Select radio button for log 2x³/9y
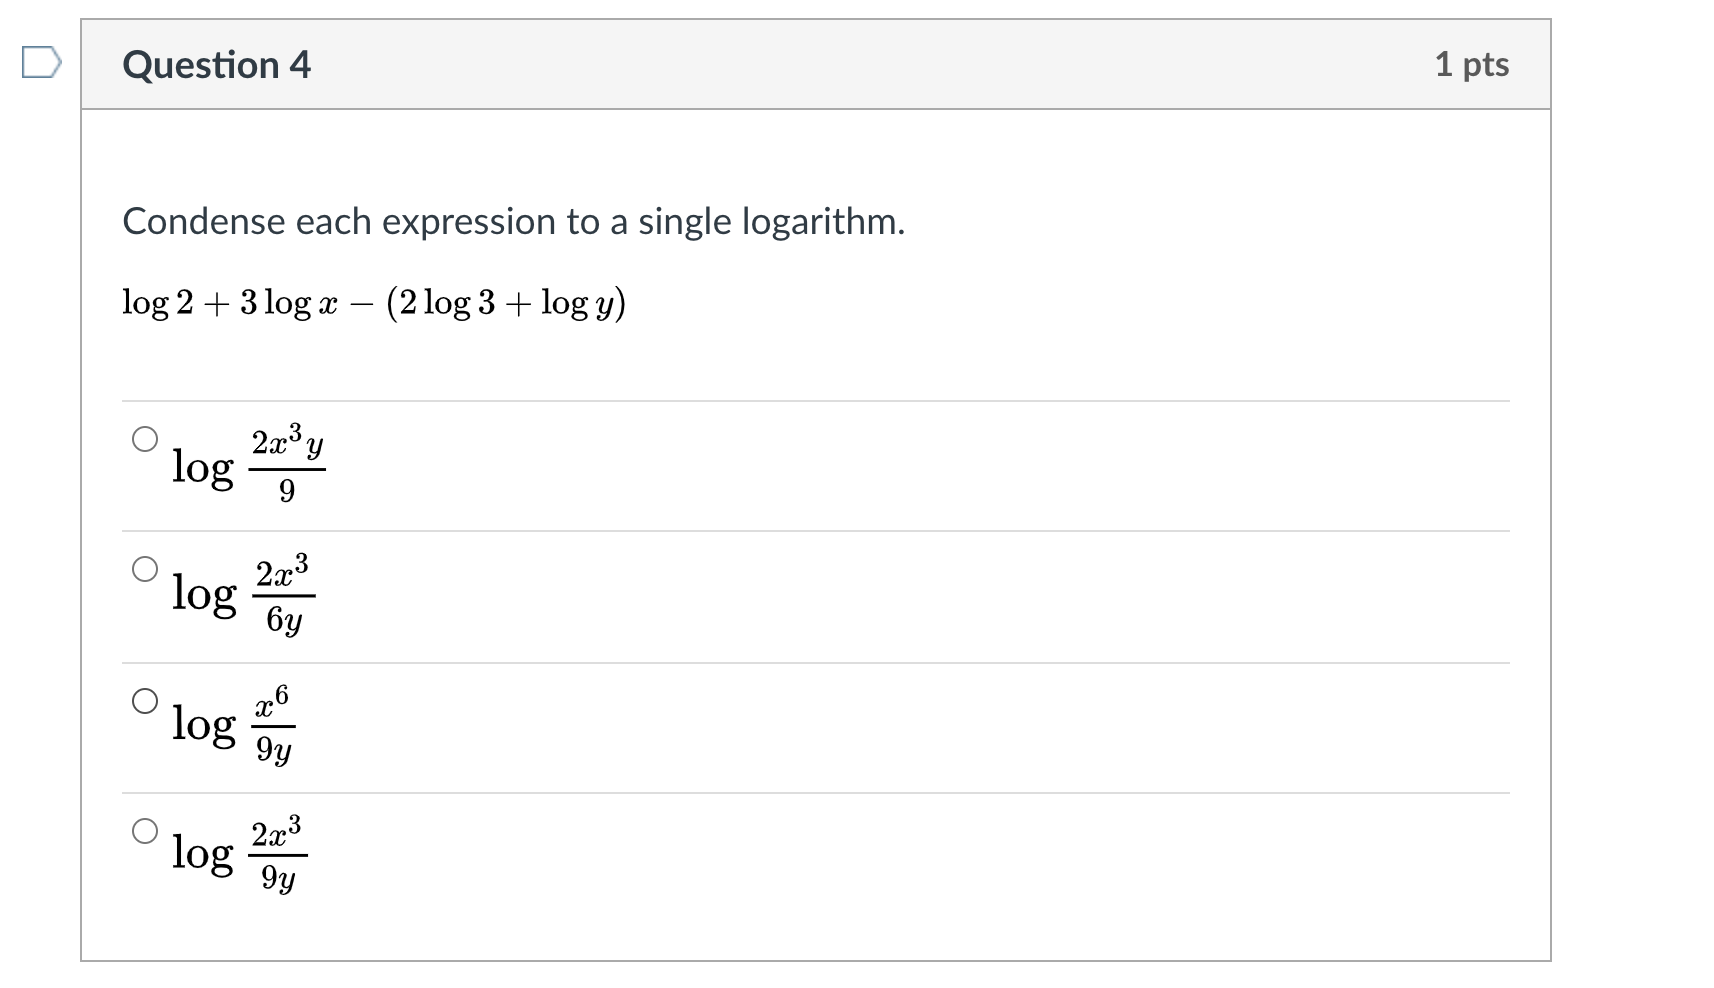The height and width of the screenshot is (988, 1714). click(x=146, y=830)
